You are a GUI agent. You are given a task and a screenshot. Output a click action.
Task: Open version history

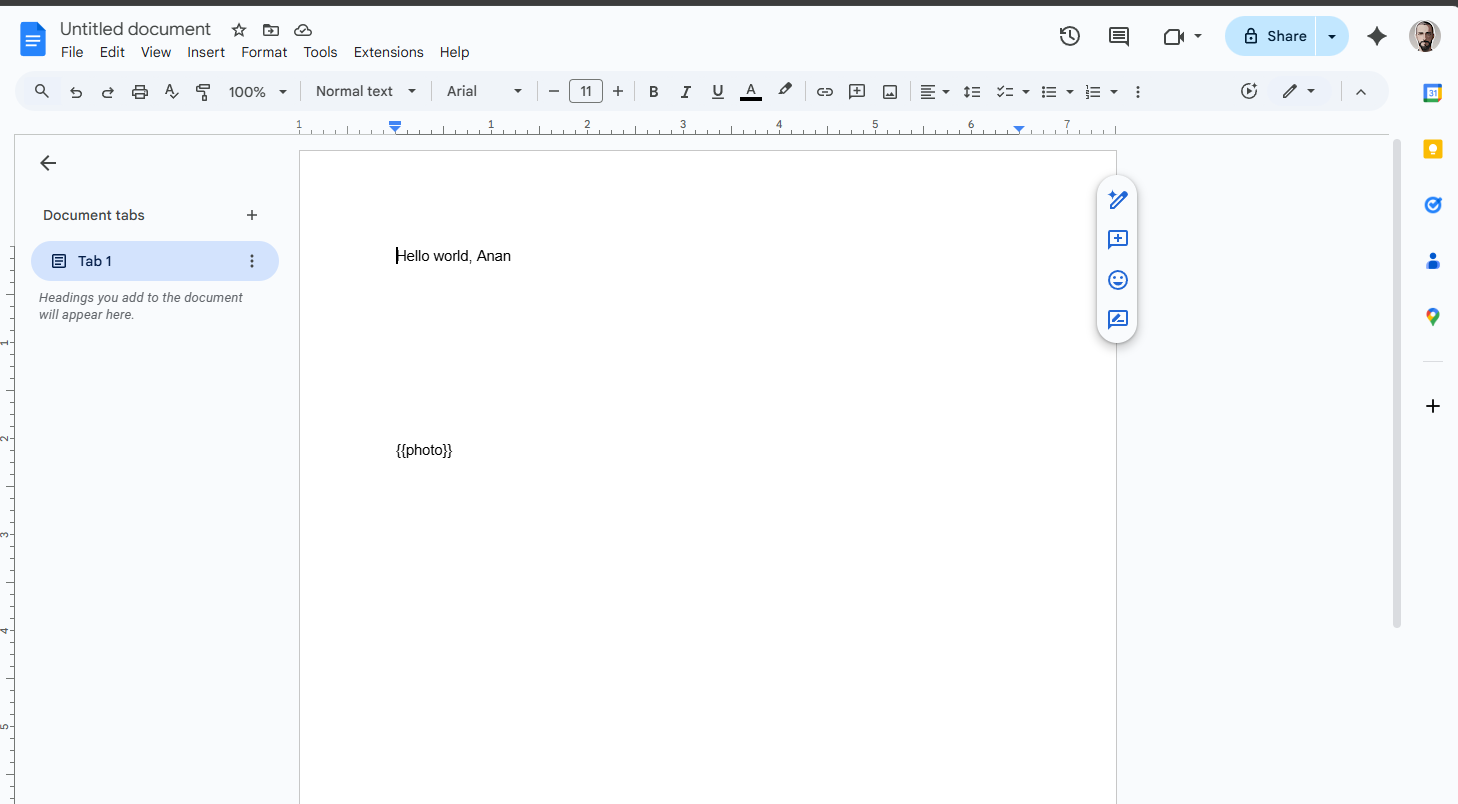(1069, 35)
